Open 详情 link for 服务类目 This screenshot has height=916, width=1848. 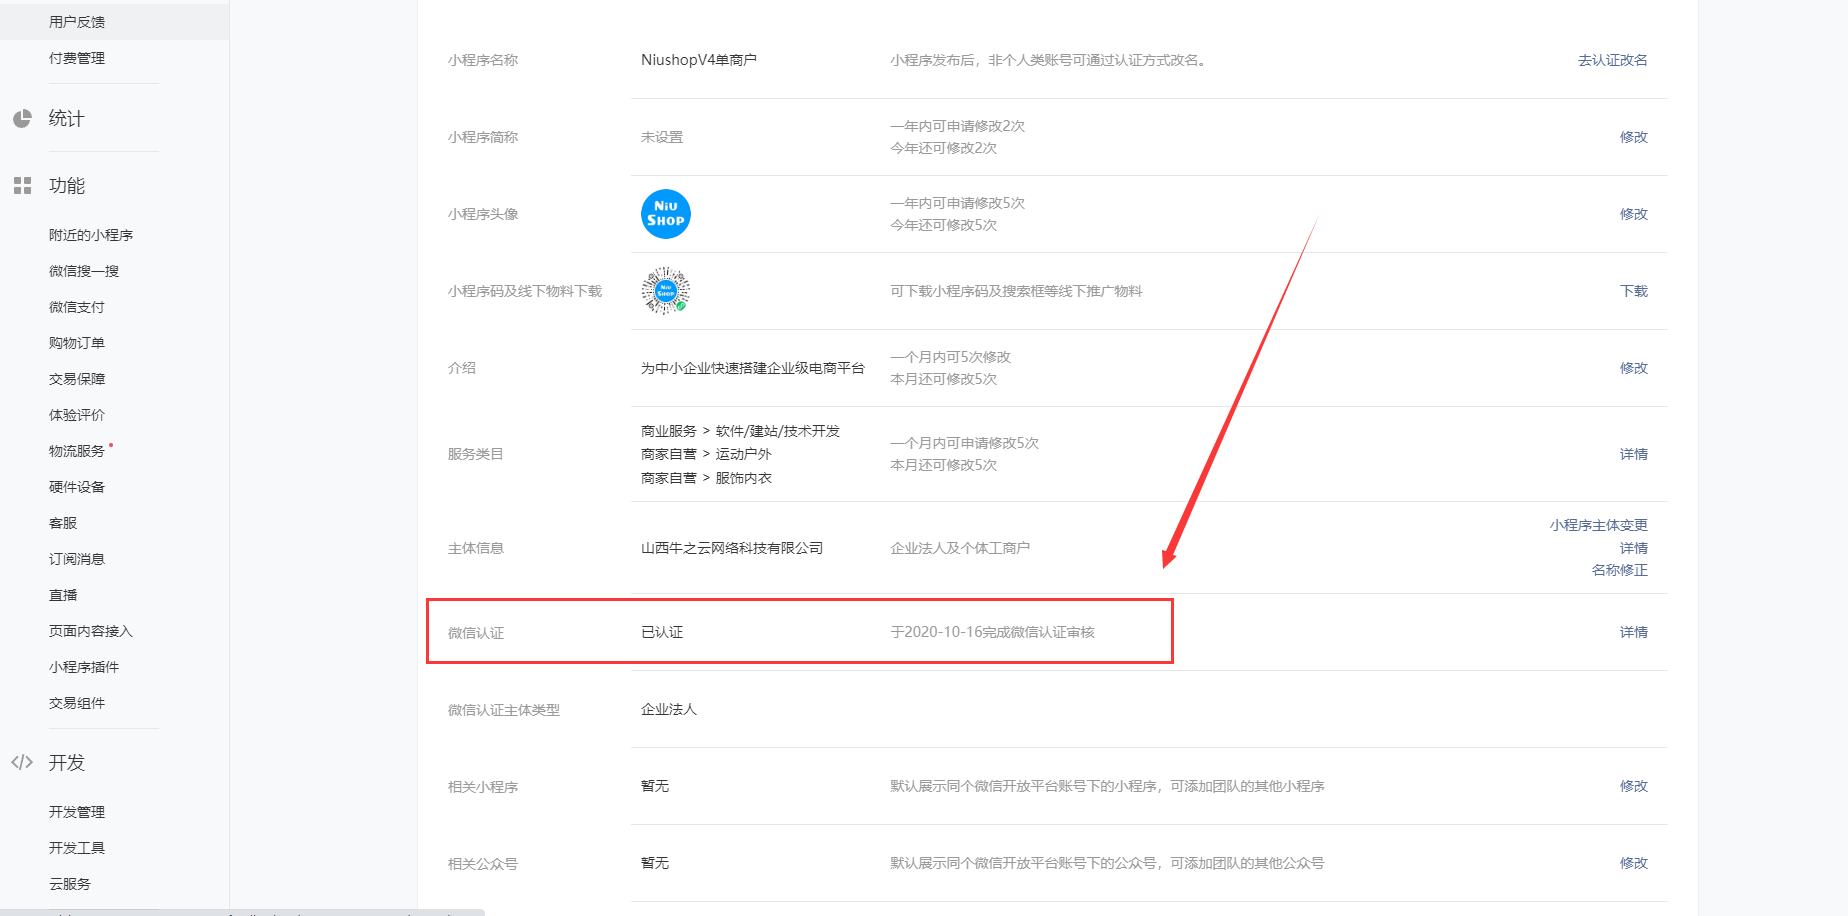point(1633,454)
